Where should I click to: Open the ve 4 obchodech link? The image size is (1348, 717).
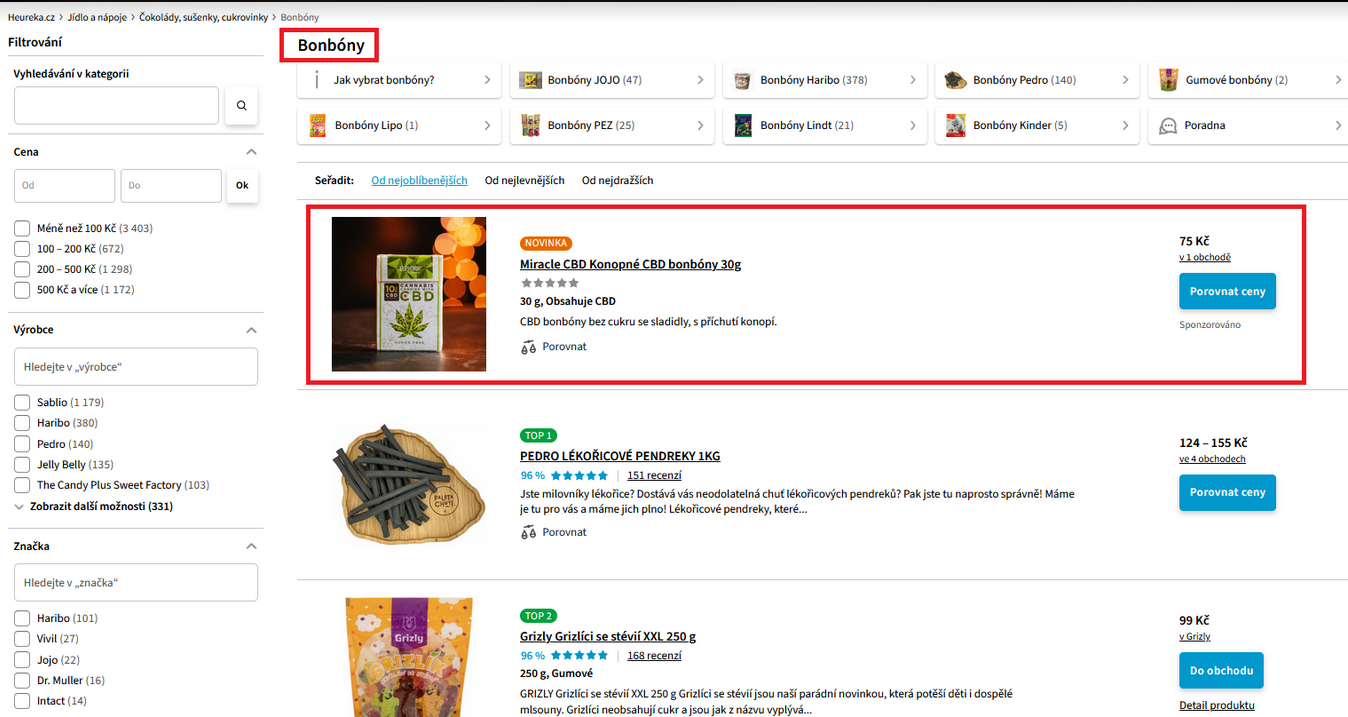tap(1212, 459)
